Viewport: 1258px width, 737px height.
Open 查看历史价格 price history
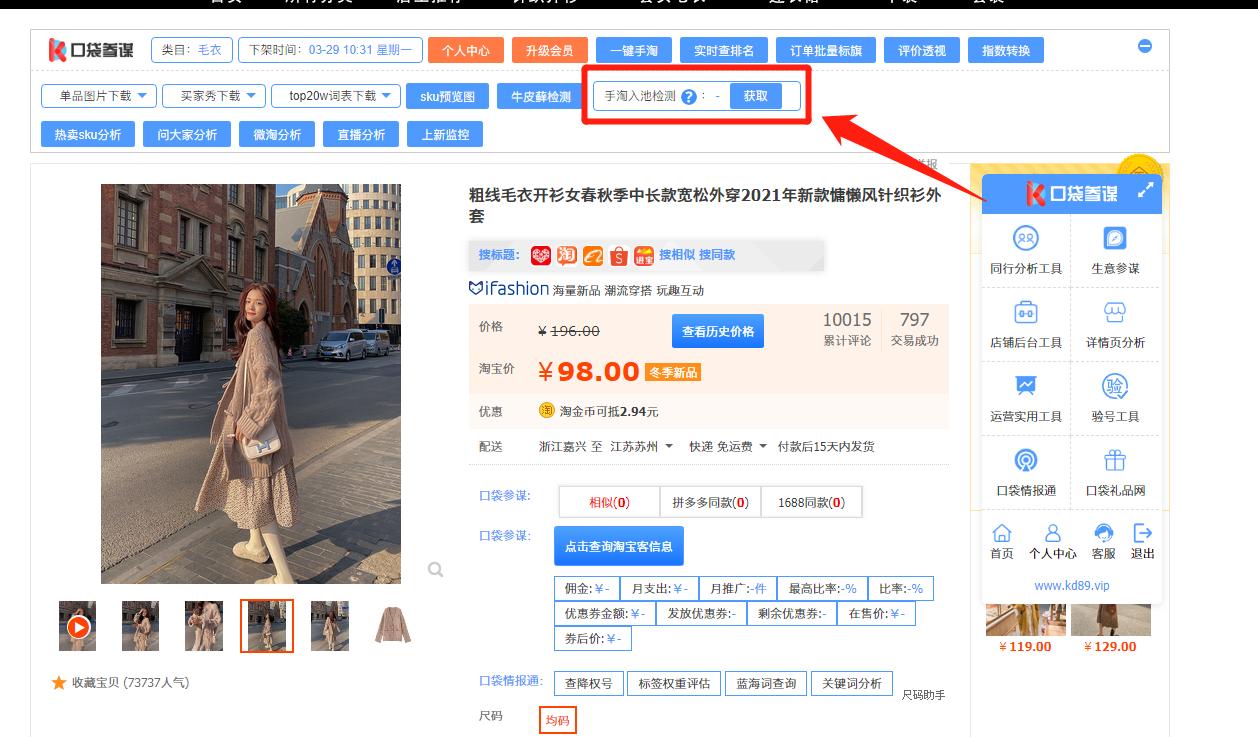717,330
